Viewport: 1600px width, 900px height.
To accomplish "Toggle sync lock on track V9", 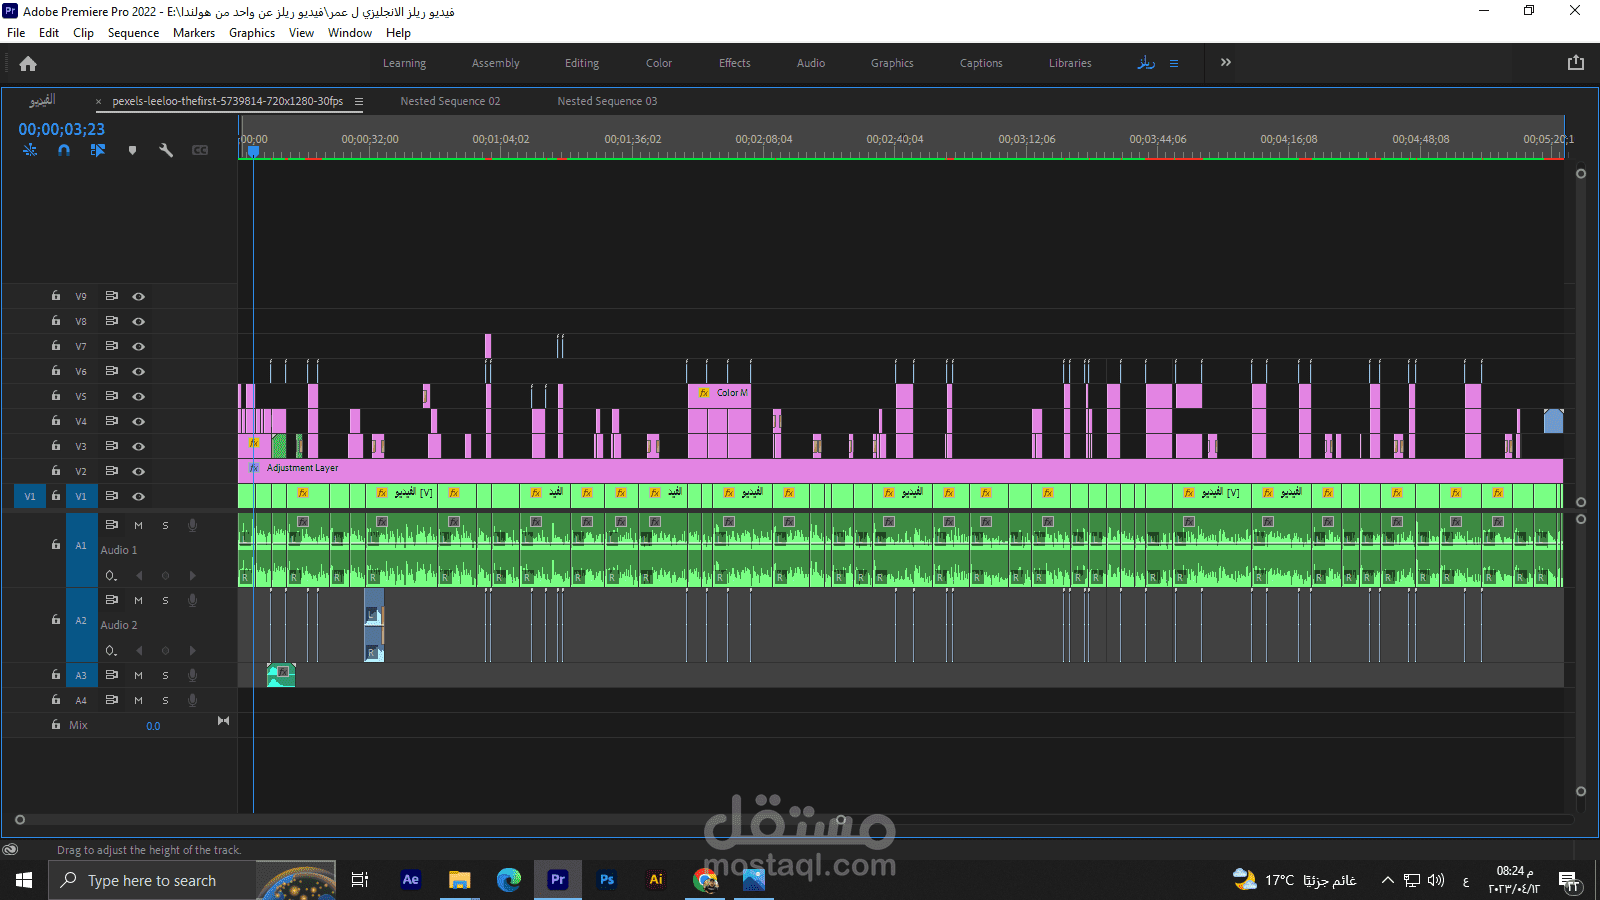I will [x=112, y=296].
